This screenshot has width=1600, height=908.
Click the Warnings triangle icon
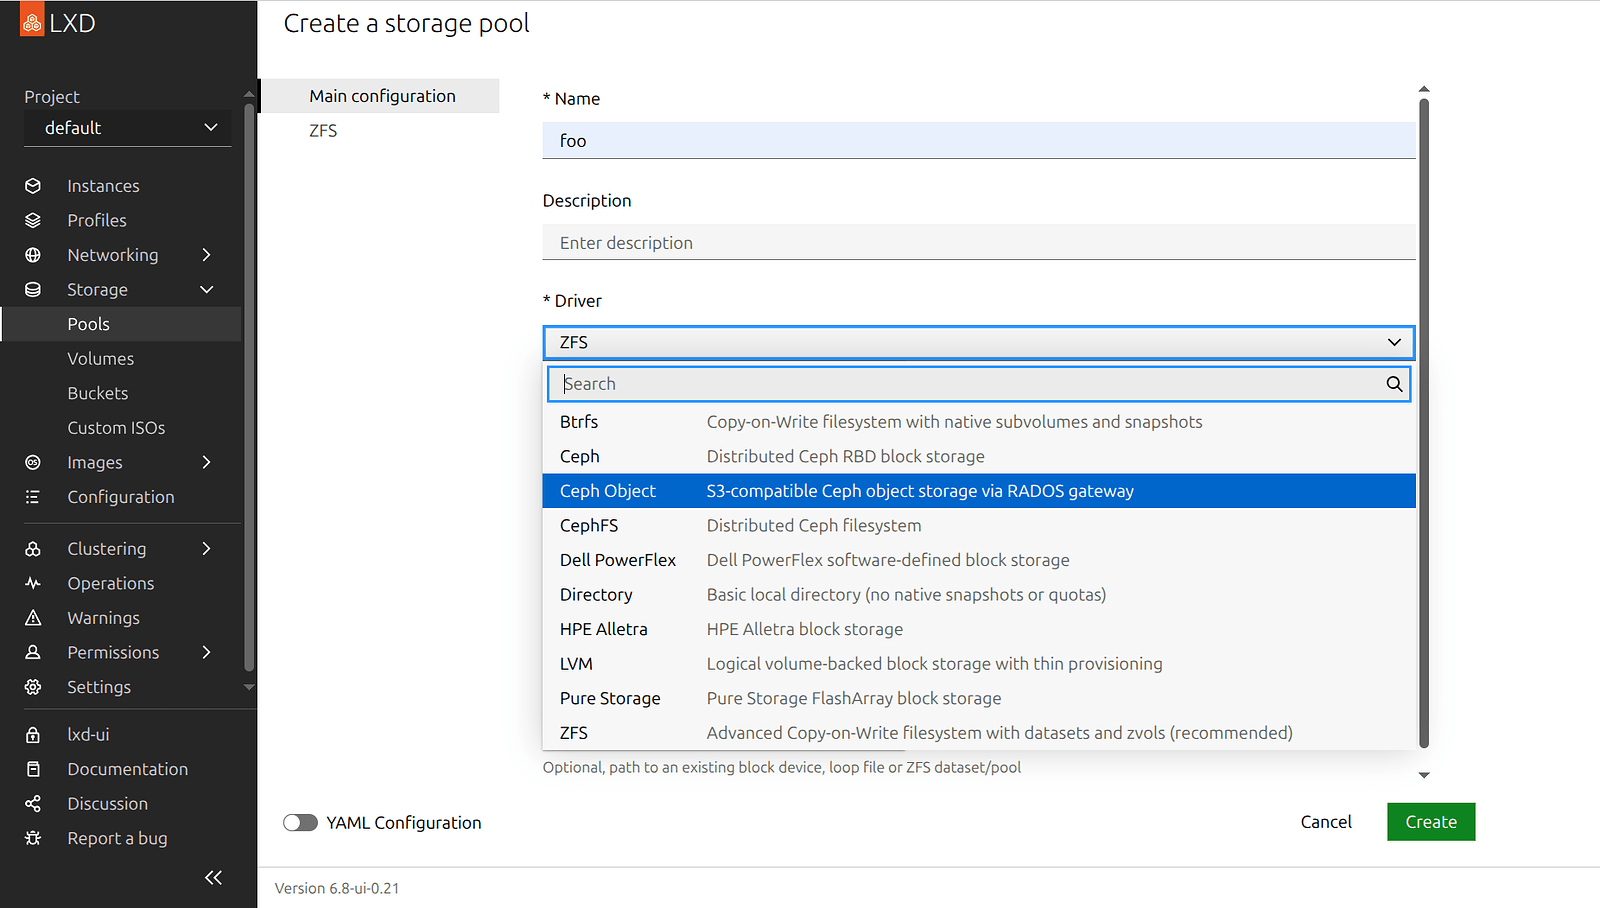33,618
